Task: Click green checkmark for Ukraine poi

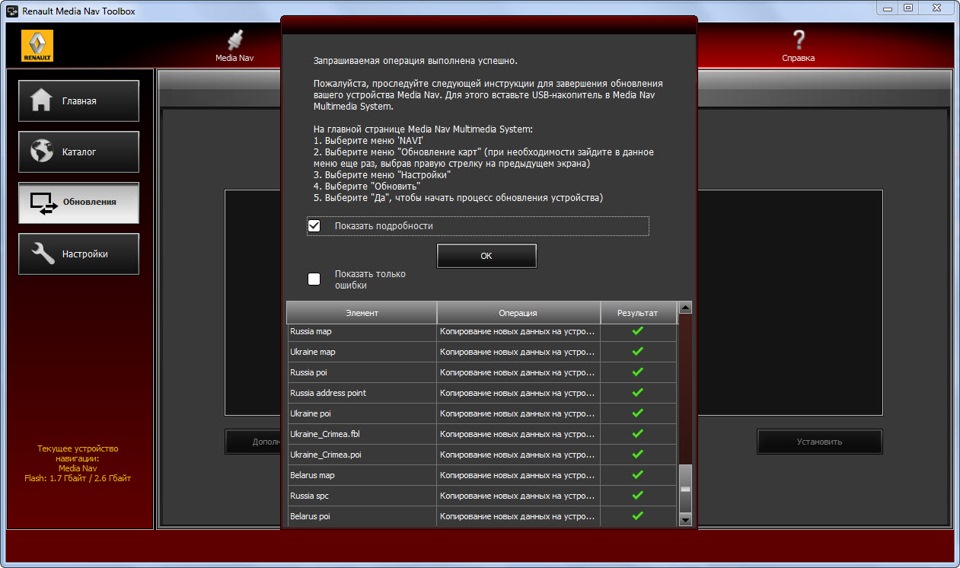Action: 637,413
